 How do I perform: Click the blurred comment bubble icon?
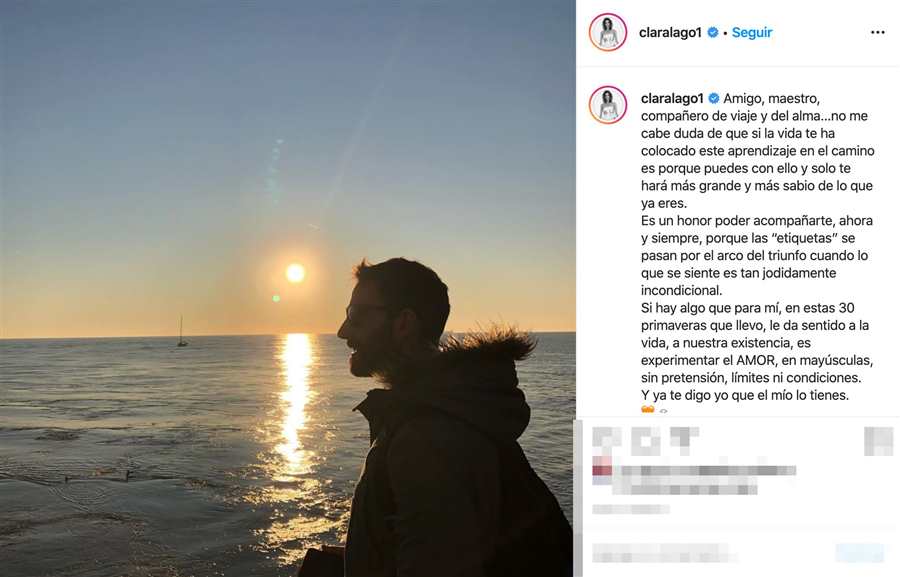click(645, 440)
